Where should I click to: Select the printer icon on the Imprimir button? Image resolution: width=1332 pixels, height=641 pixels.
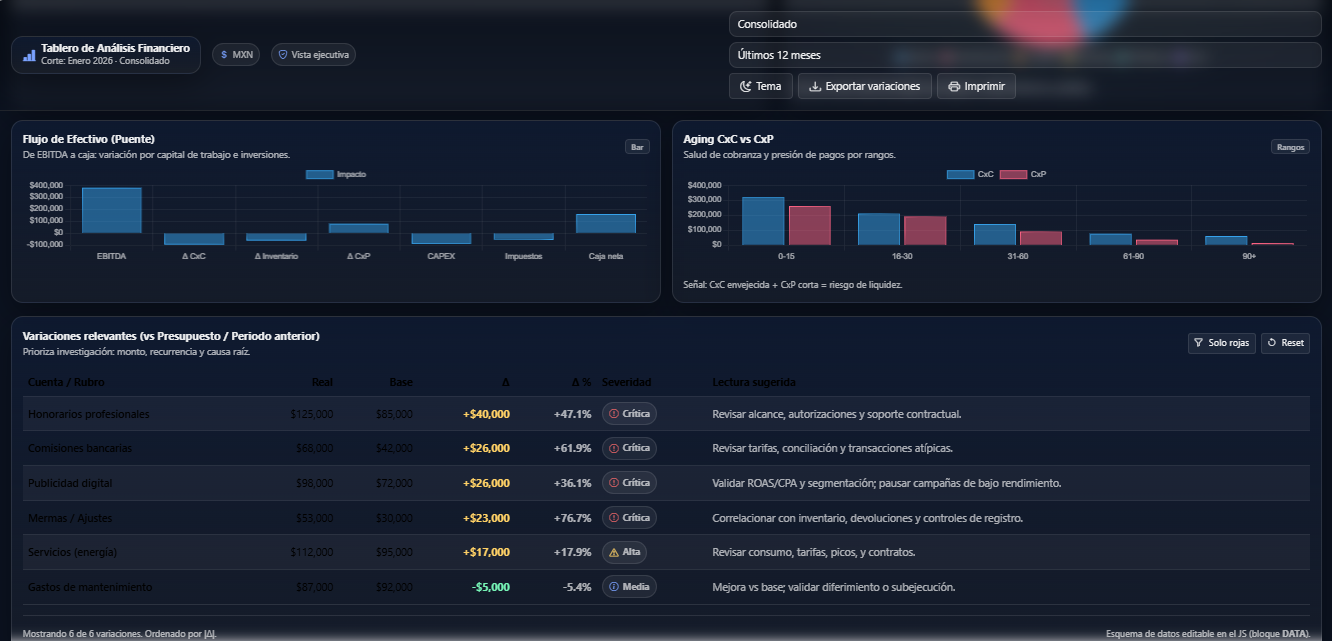click(954, 86)
